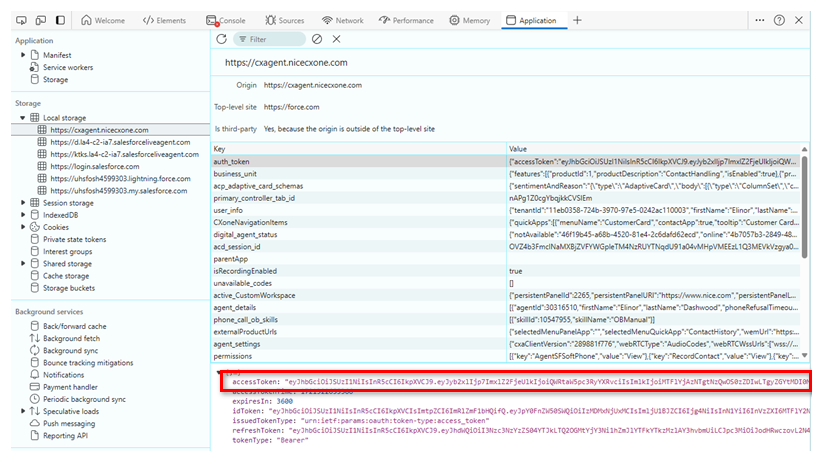Image resolution: width=824 pixels, height=463 pixels.
Task: Open the Network tab
Action: pos(343,20)
